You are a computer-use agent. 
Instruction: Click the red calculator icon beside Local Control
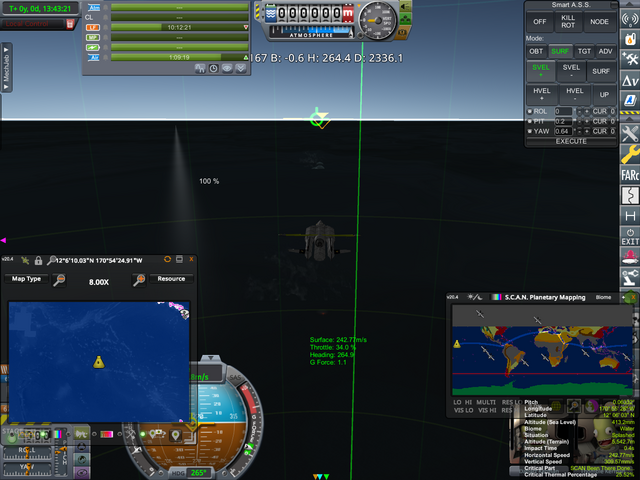click(x=70, y=24)
